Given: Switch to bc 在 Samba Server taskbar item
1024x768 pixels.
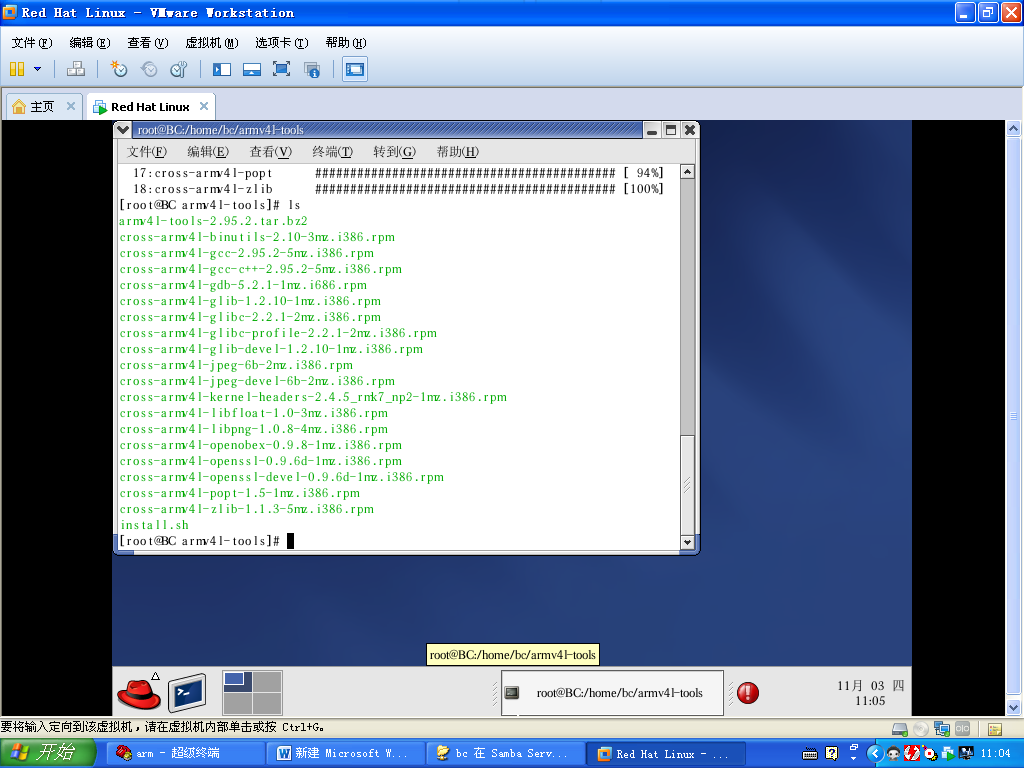Looking at the screenshot, I should coord(505,753).
